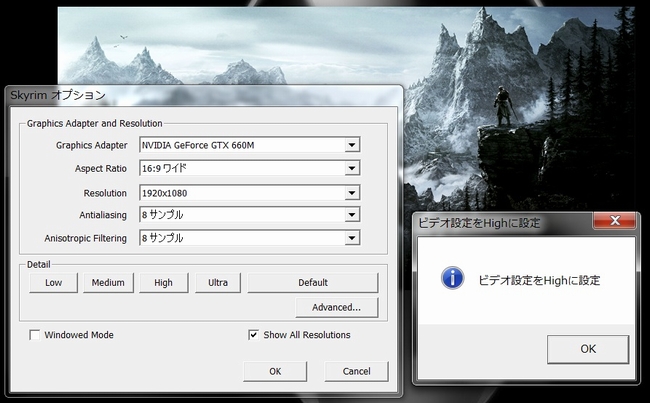The height and width of the screenshot is (403, 650).
Task: Expand the Antialiasing dropdown arrow
Action: (352, 215)
